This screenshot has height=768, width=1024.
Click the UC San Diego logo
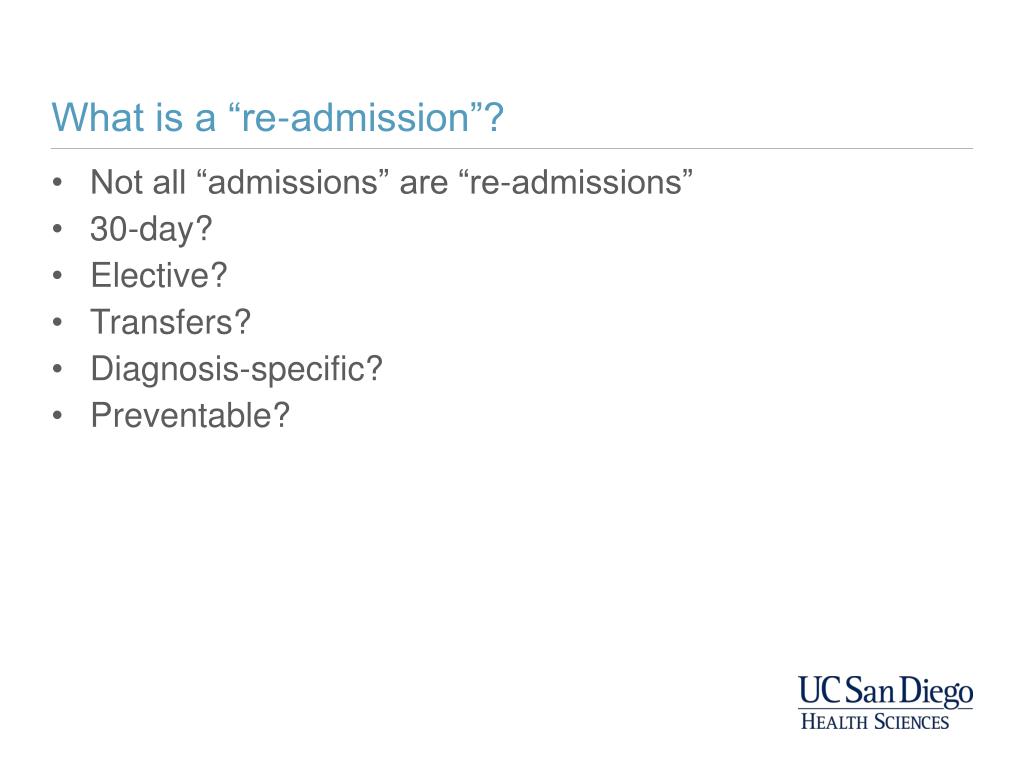[885, 703]
